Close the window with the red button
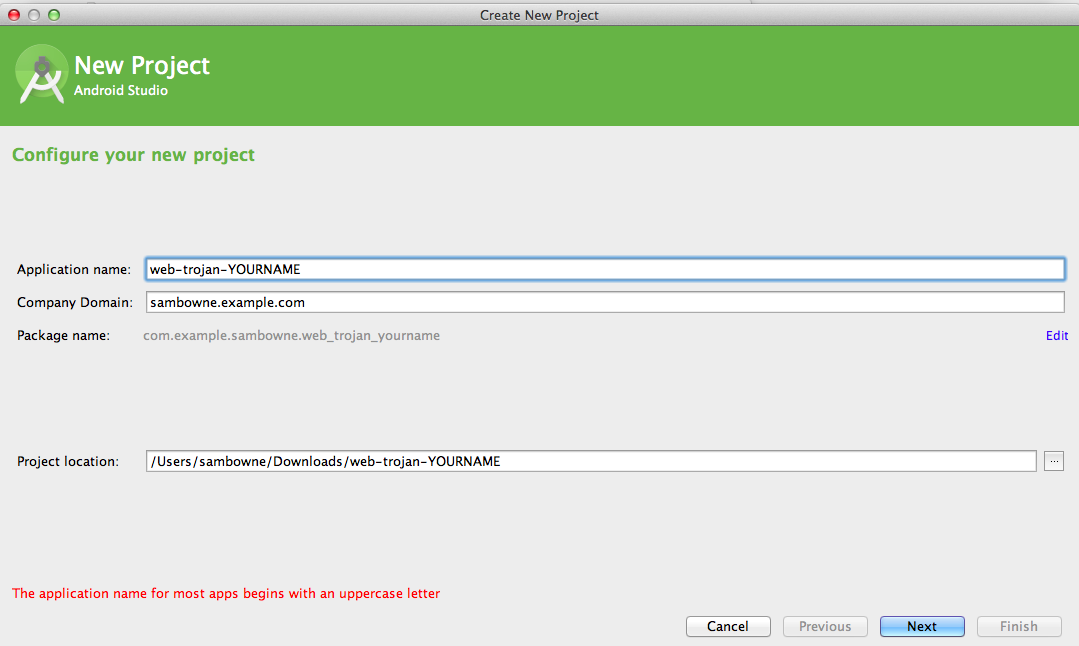The width and height of the screenshot is (1079, 646). [x=14, y=14]
